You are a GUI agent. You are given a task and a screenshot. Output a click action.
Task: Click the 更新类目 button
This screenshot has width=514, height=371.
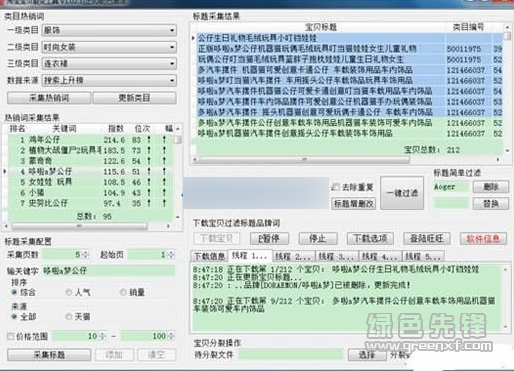(x=135, y=98)
